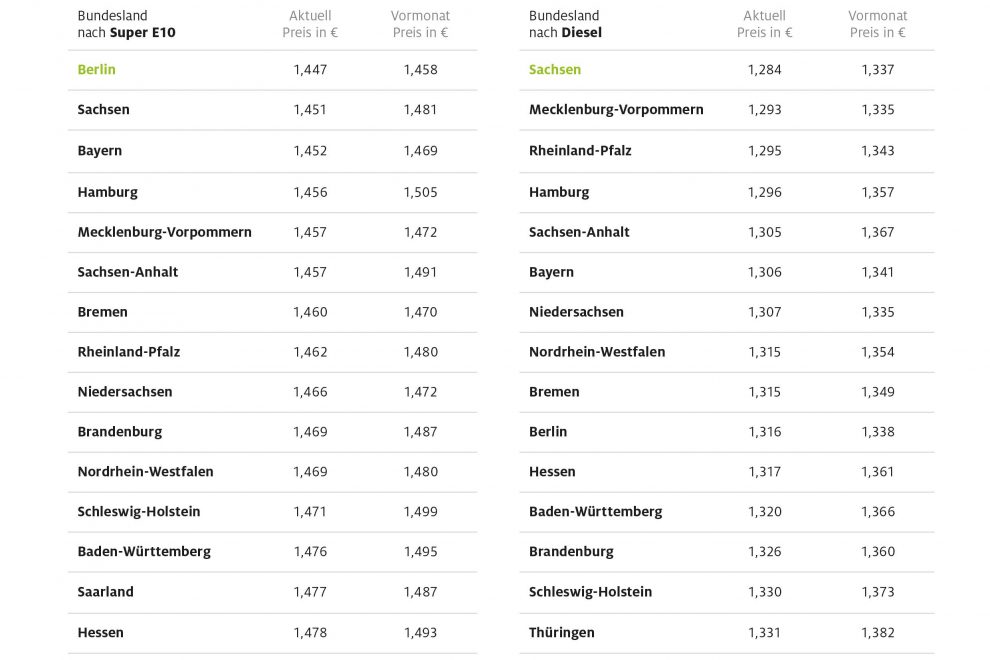Select Hamburg's current E10 price 1,456

[x=310, y=192]
